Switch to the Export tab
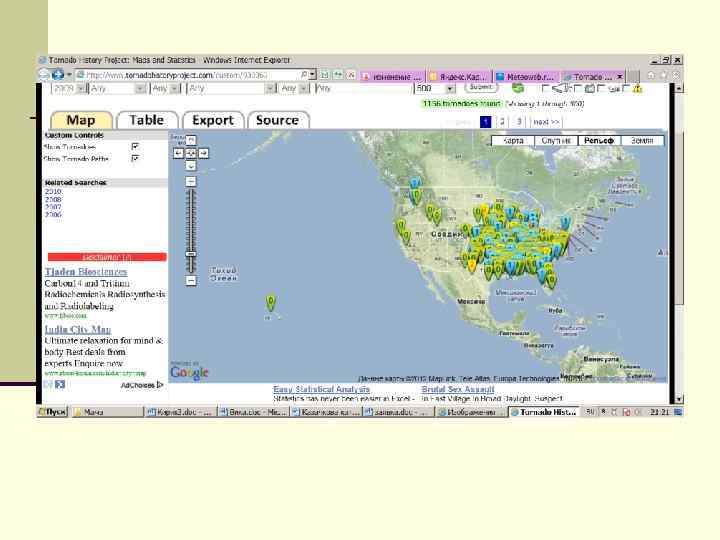Viewport: 720px width, 540px height. (x=213, y=120)
